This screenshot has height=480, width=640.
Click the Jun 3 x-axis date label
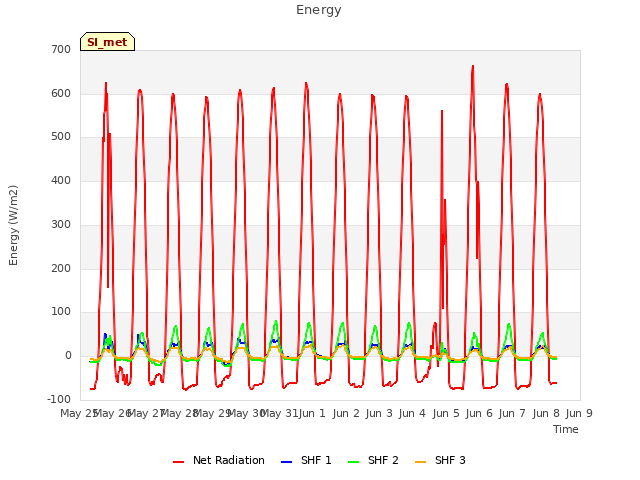tap(379, 413)
